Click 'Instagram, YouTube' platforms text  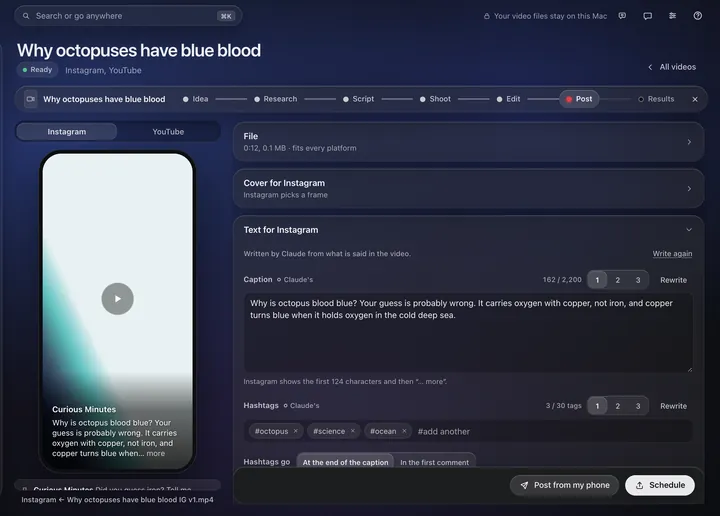pos(103,70)
